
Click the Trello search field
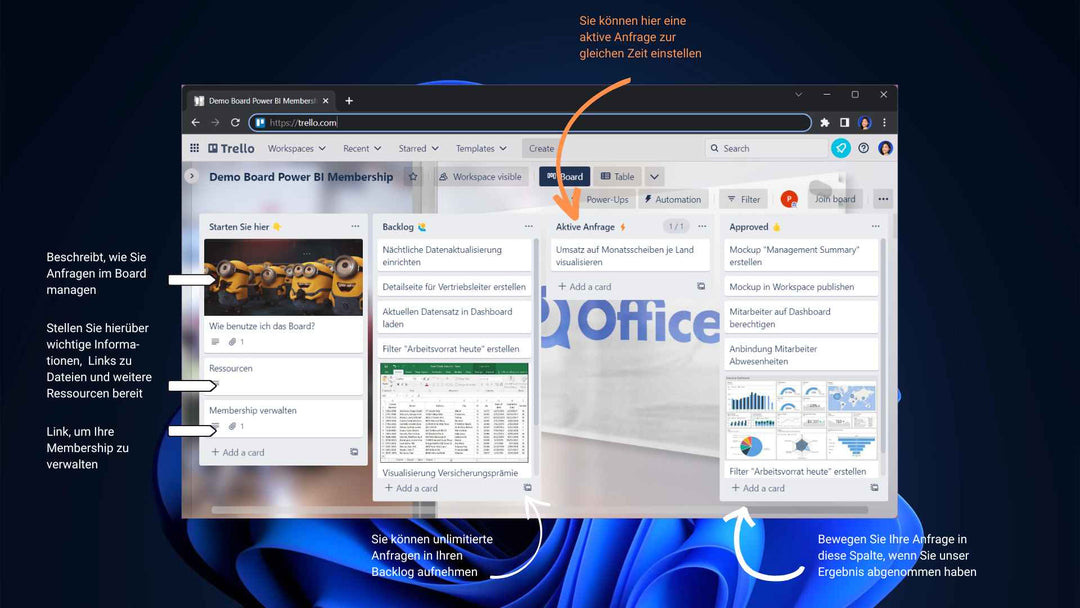[765, 148]
